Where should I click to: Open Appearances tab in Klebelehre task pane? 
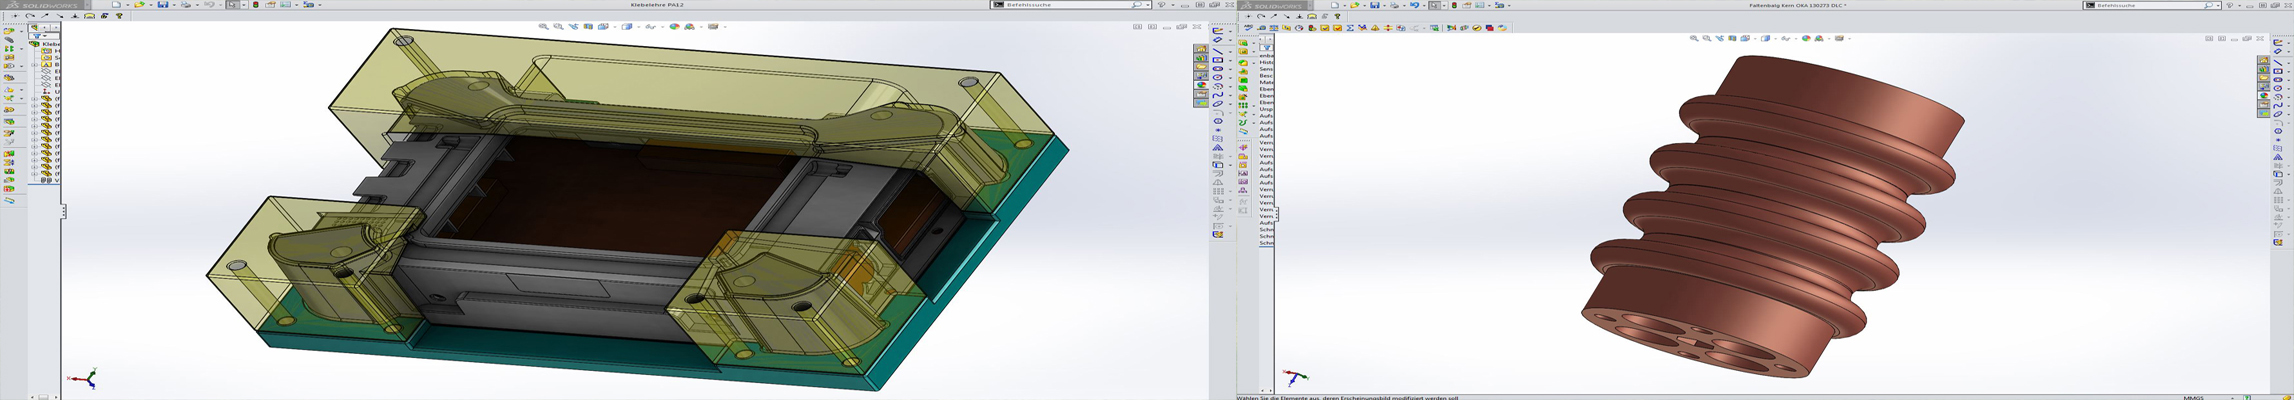tap(1201, 85)
